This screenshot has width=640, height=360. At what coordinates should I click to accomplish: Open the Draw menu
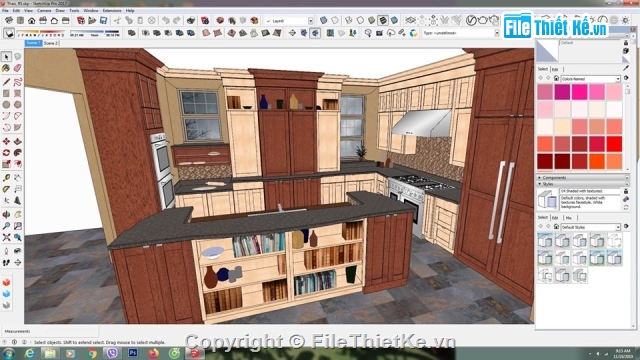[x=60, y=11]
